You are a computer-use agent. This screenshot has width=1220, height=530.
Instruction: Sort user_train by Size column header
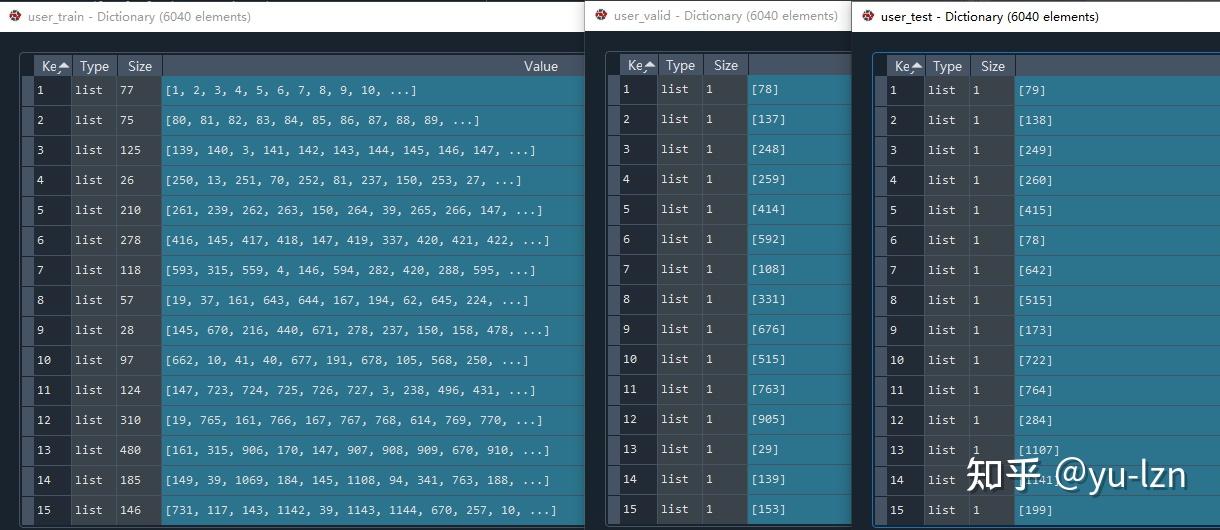[140, 66]
